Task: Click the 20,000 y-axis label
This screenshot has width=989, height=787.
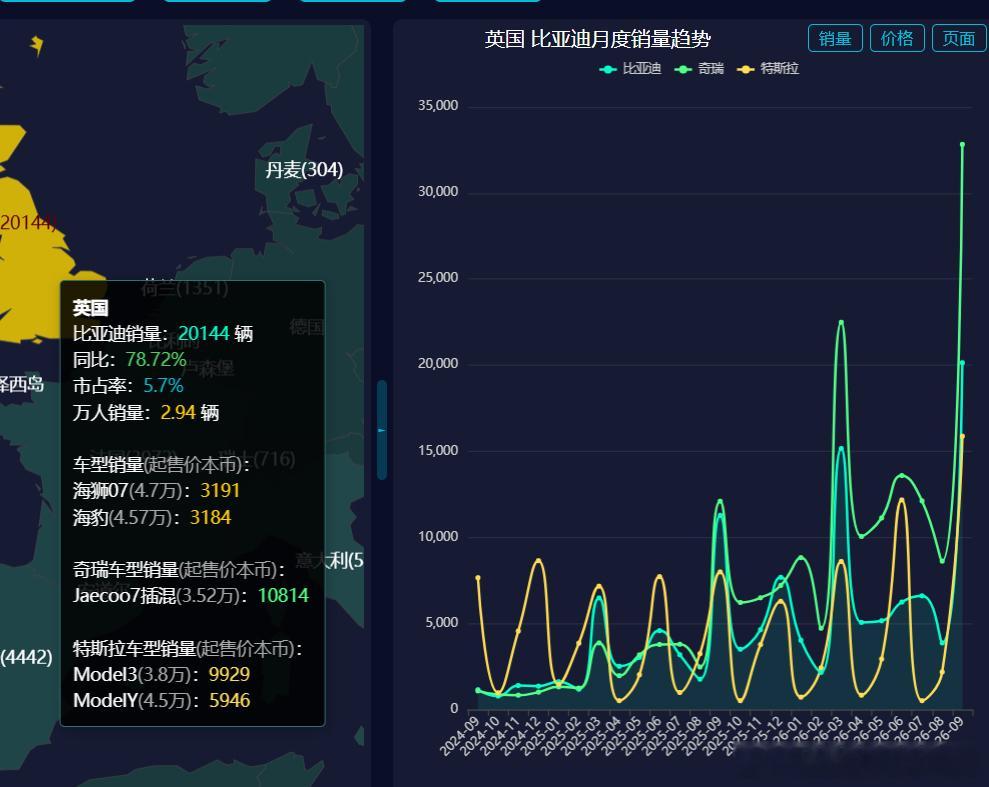Action: pos(438,364)
